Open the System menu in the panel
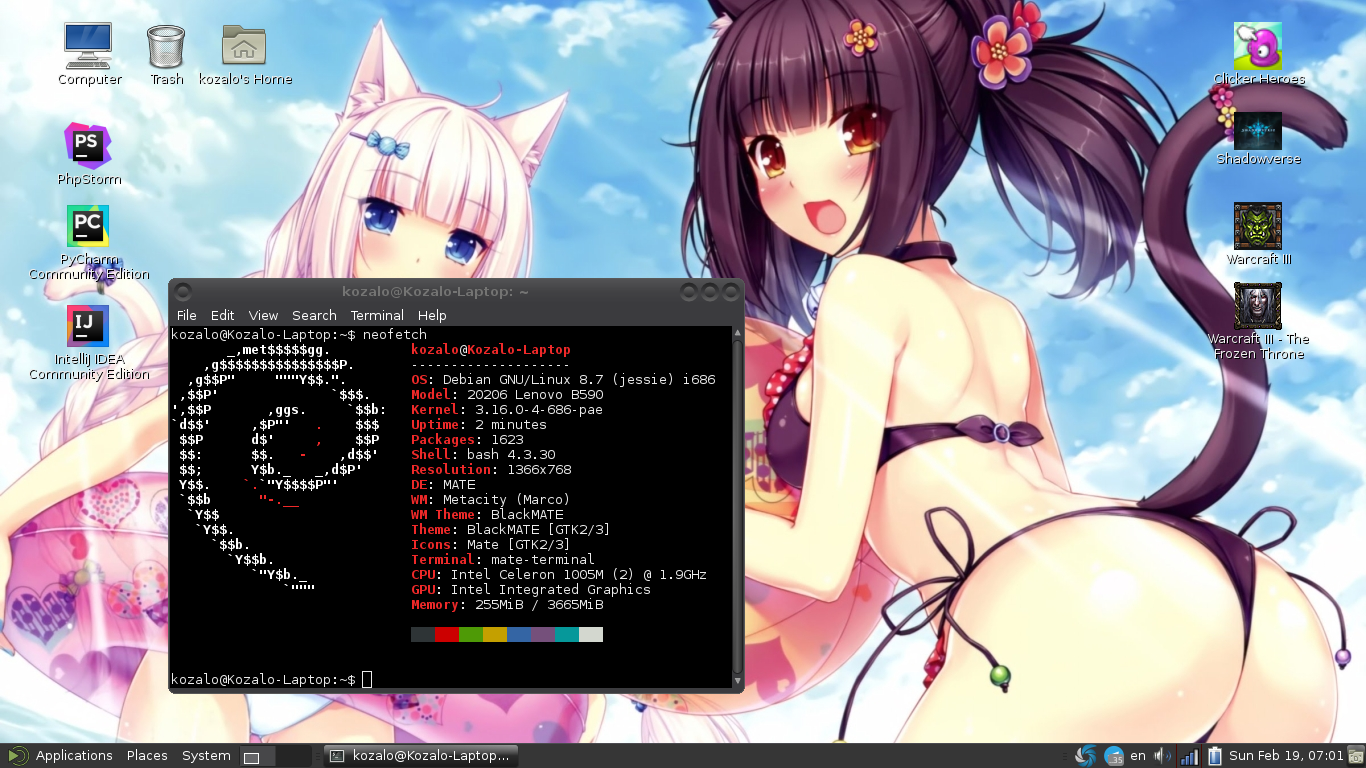 [x=206, y=756]
